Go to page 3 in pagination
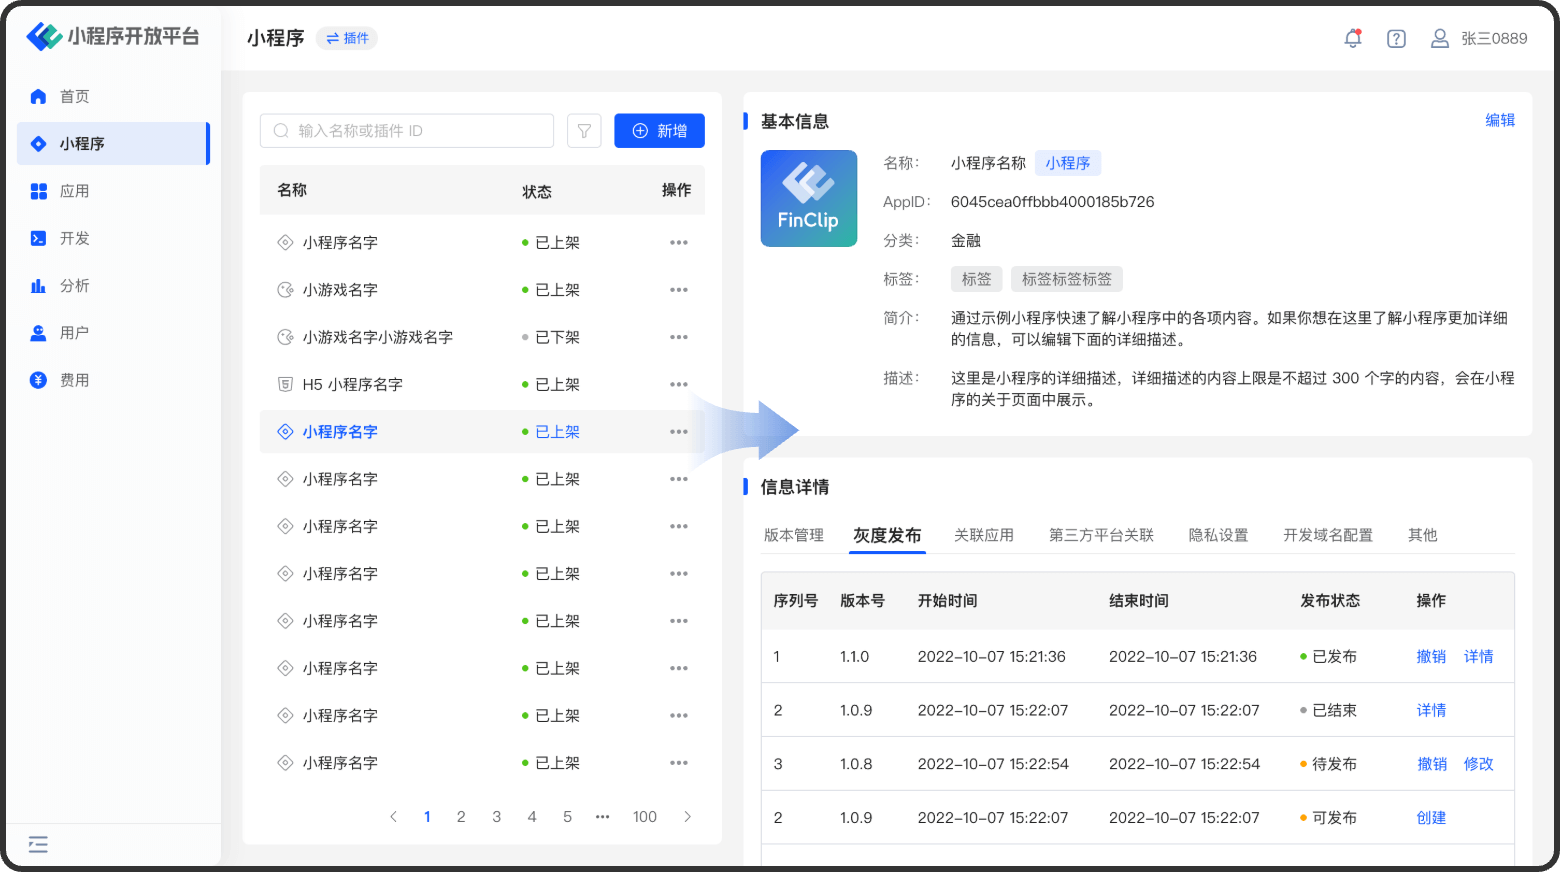 (496, 817)
